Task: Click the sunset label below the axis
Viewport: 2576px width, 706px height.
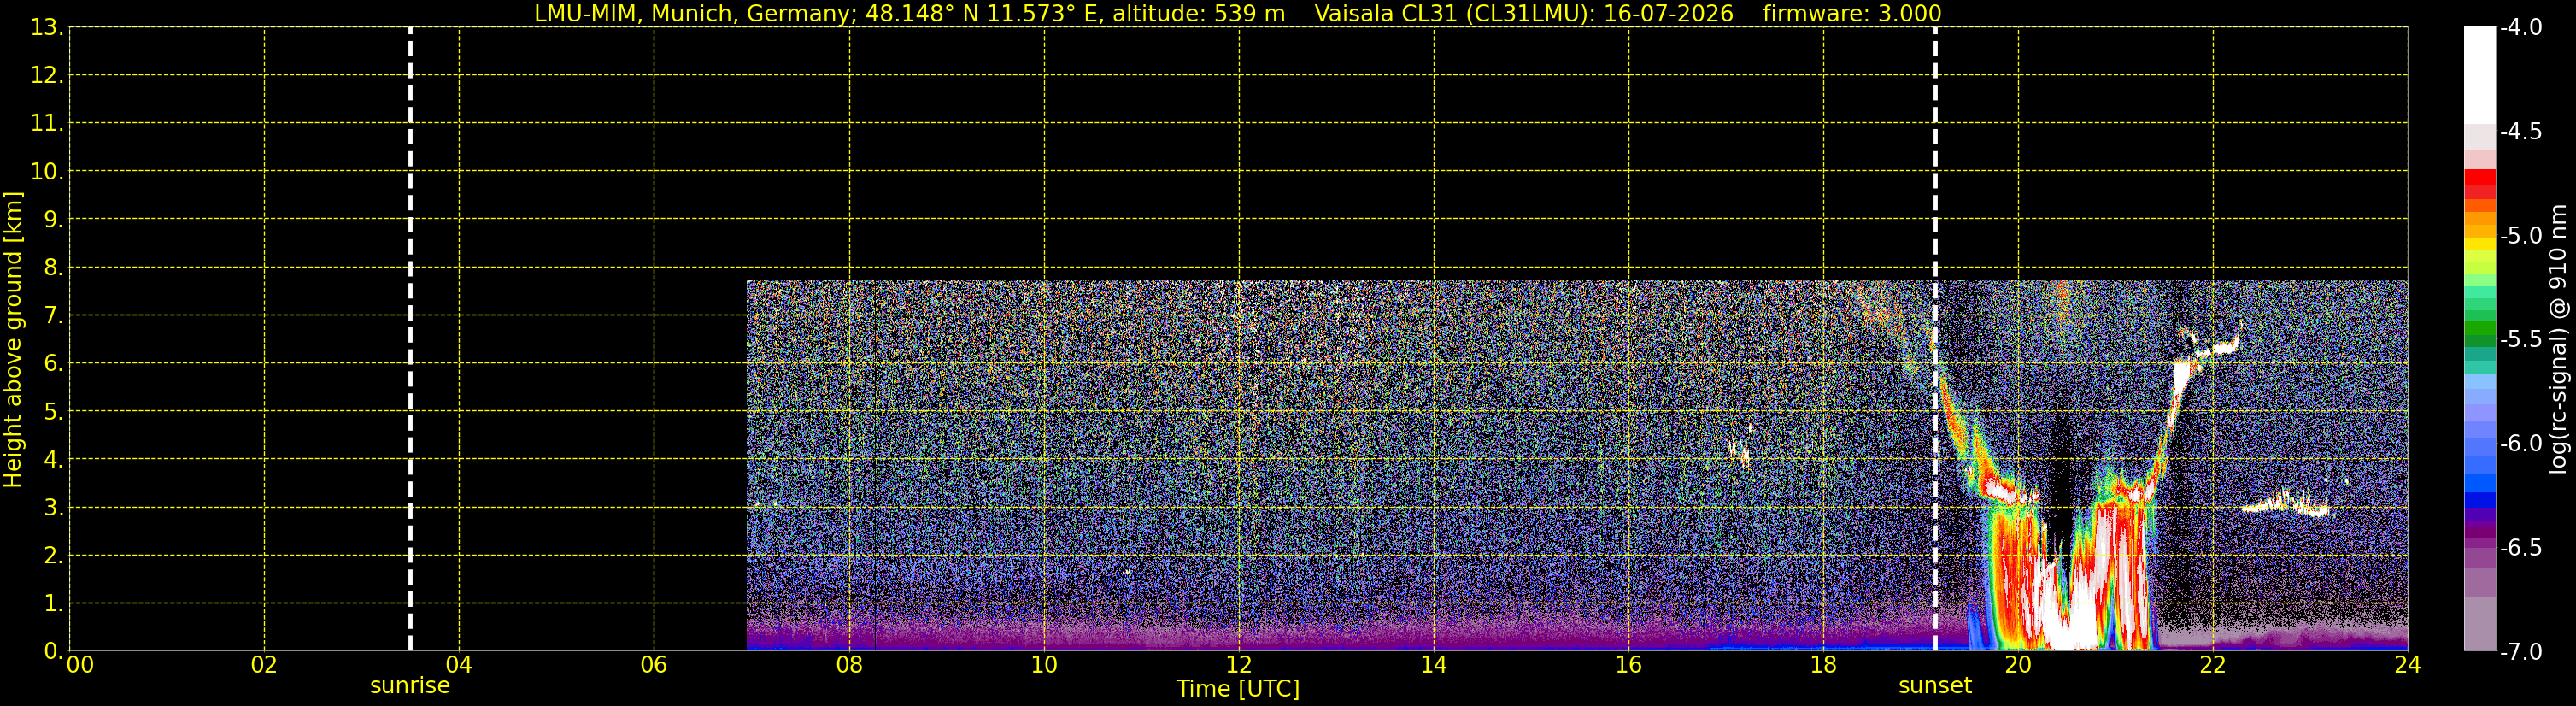Action: (1935, 686)
